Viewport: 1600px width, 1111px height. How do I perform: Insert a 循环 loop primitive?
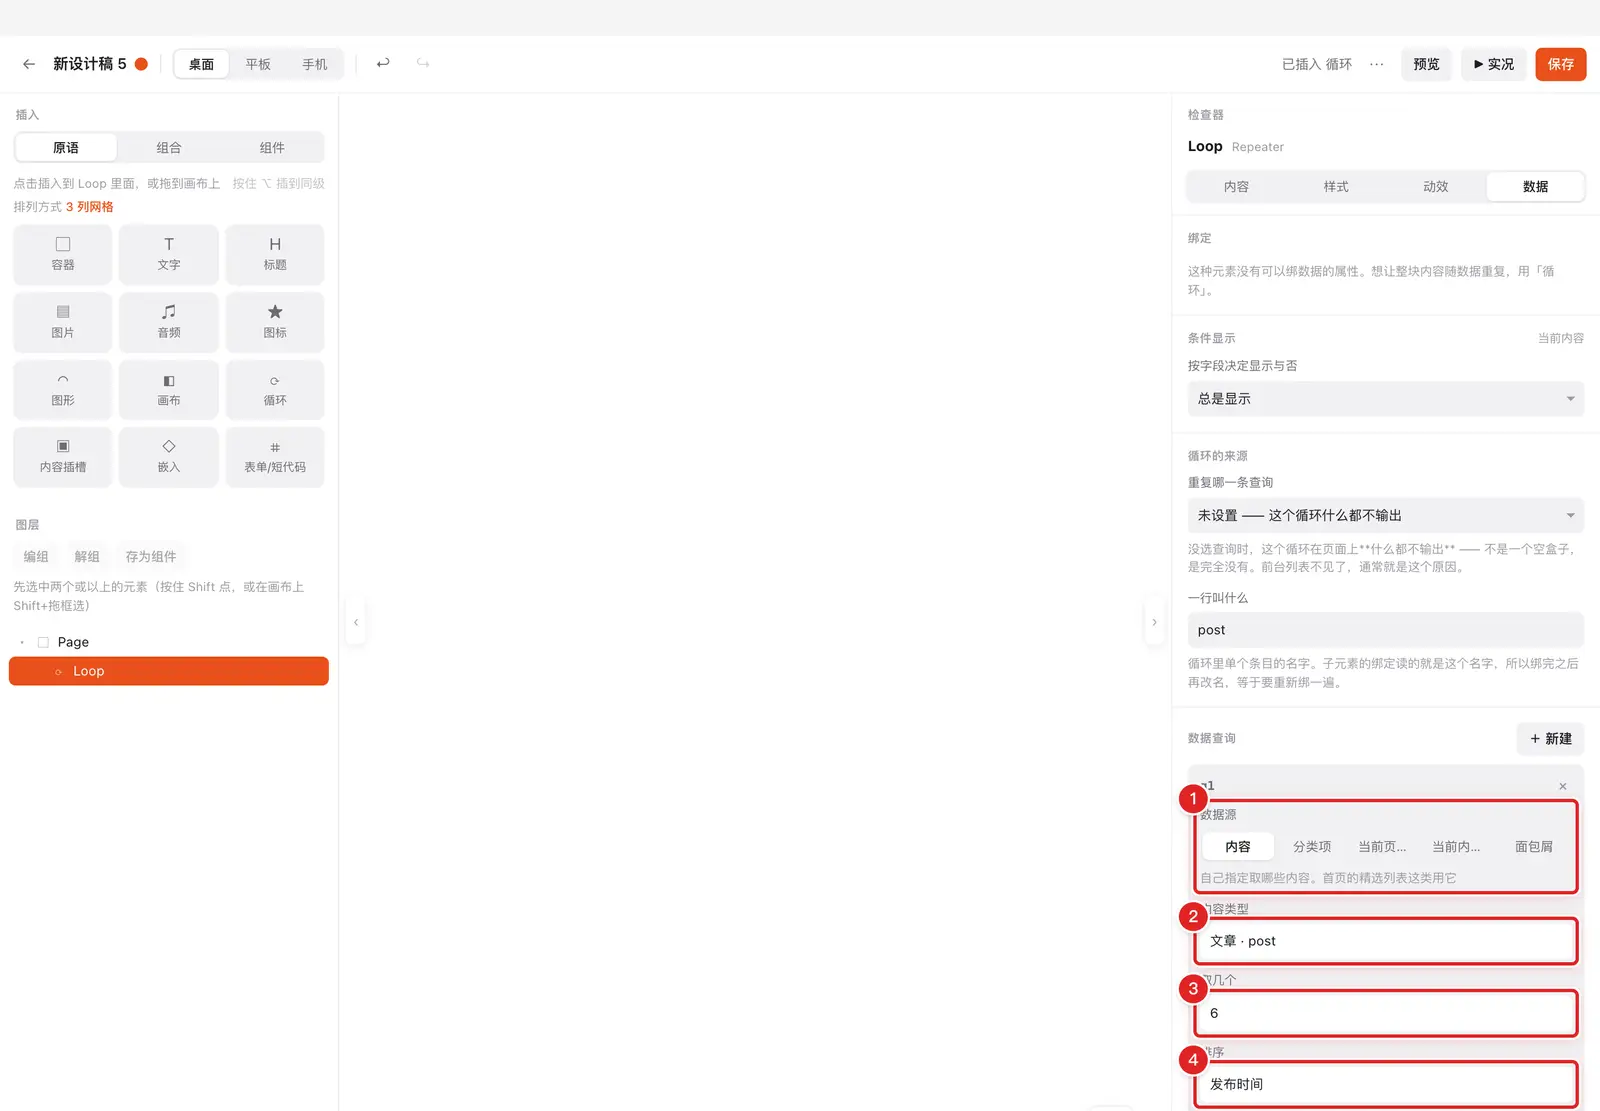point(275,390)
